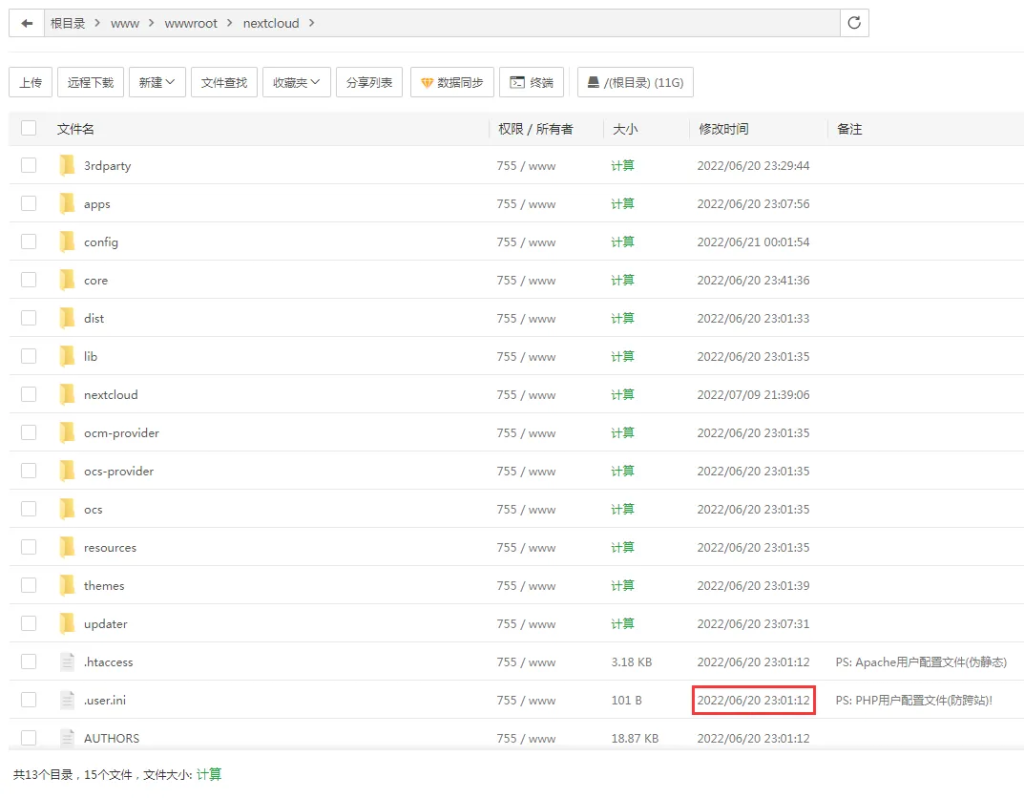Click the 3rdparty folder icon
Screen dimensions: 1024x798
point(67,166)
